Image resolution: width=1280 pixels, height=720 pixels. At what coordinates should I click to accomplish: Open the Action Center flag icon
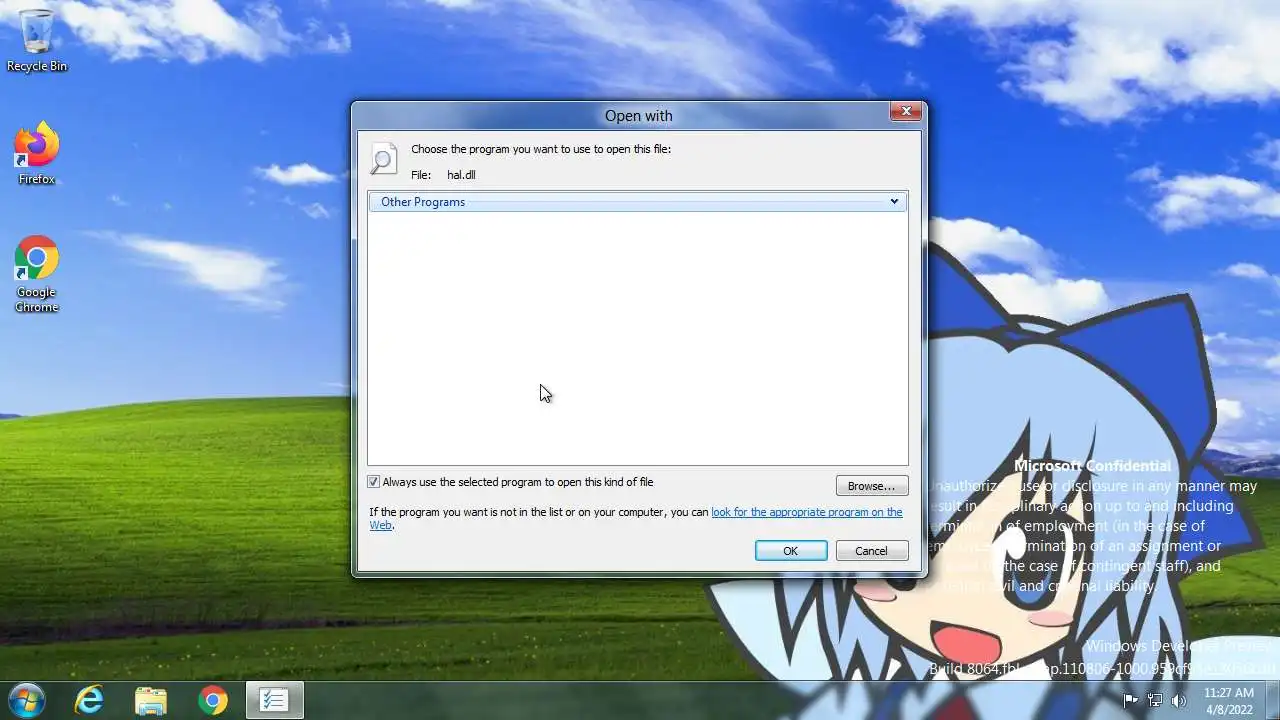point(1131,700)
